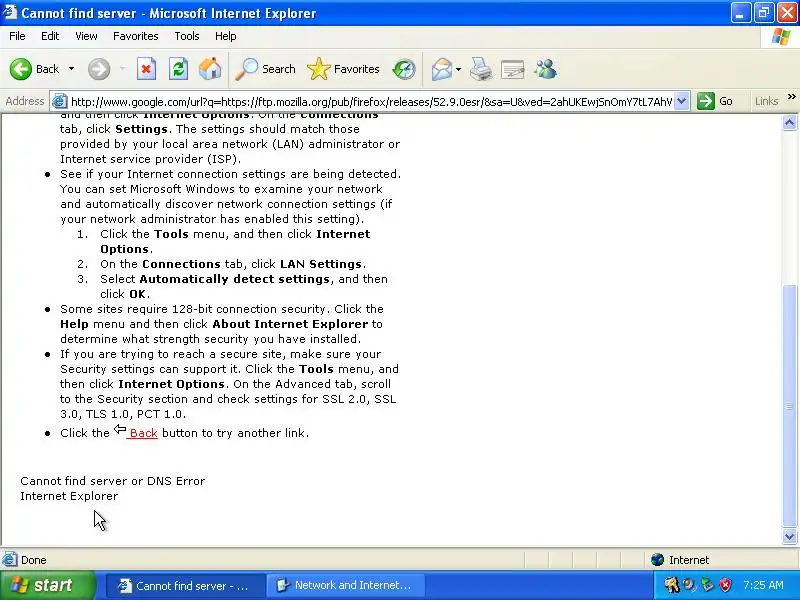Image resolution: width=800 pixels, height=600 pixels.
Task: Click 'Cannot find server or DNS Error' text
Action: [112, 481]
